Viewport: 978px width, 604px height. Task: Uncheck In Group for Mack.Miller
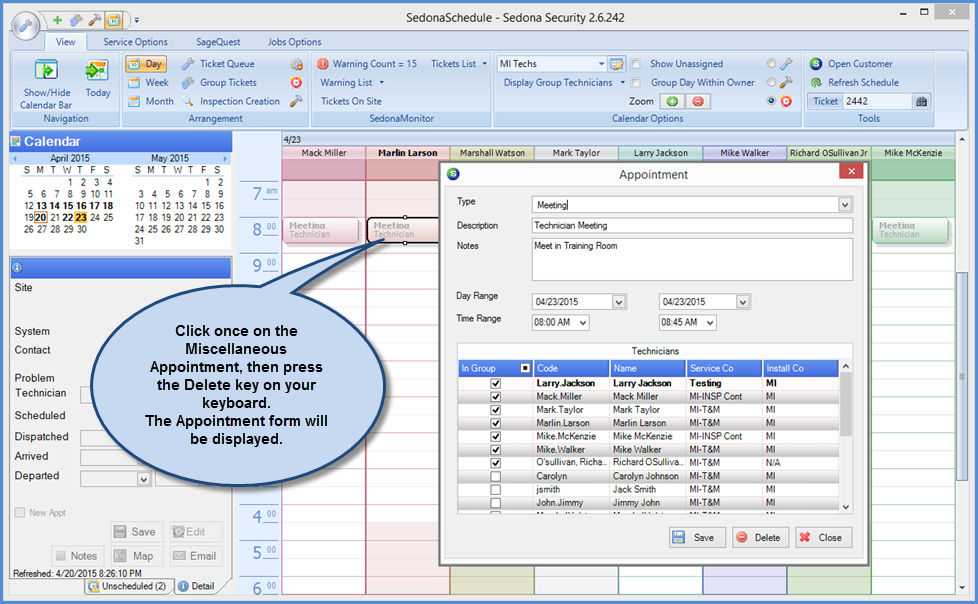coord(496,397)
